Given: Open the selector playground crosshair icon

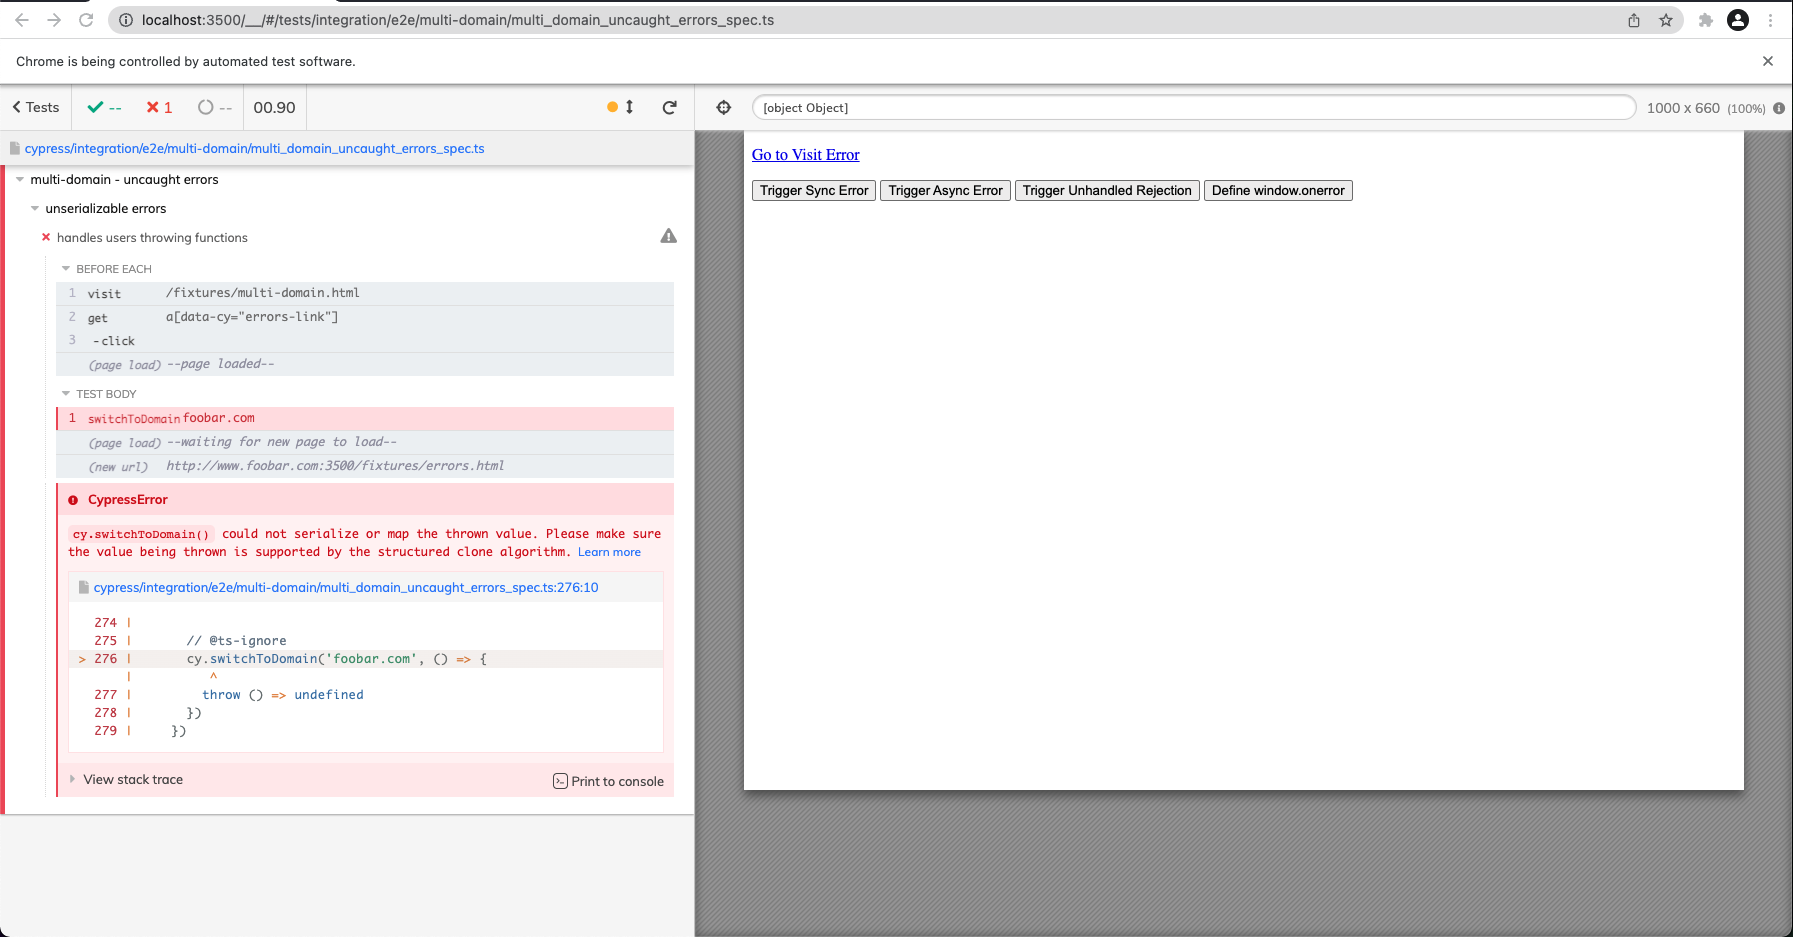Looking at the screenshot, I should (x=724, y=108).
